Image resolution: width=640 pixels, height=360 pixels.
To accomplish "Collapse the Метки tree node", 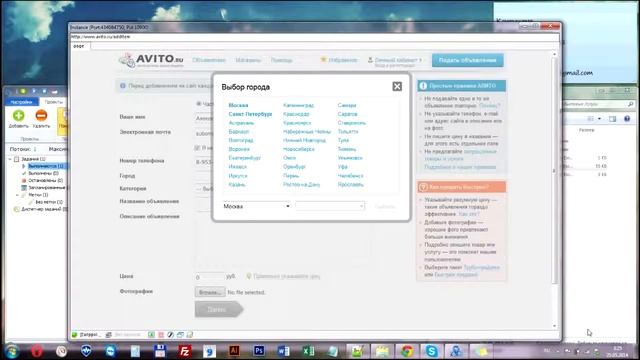I will (x=18, y=195).
